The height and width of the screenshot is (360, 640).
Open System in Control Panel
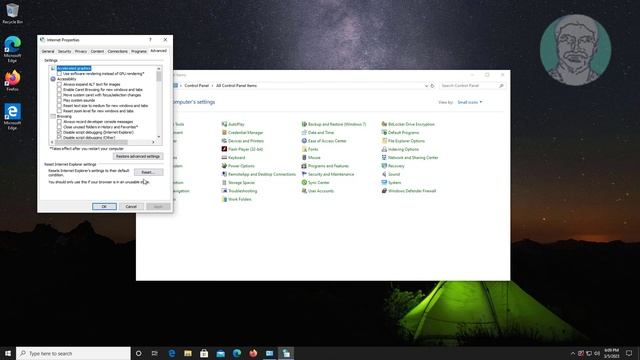click(x=391, y=183)
